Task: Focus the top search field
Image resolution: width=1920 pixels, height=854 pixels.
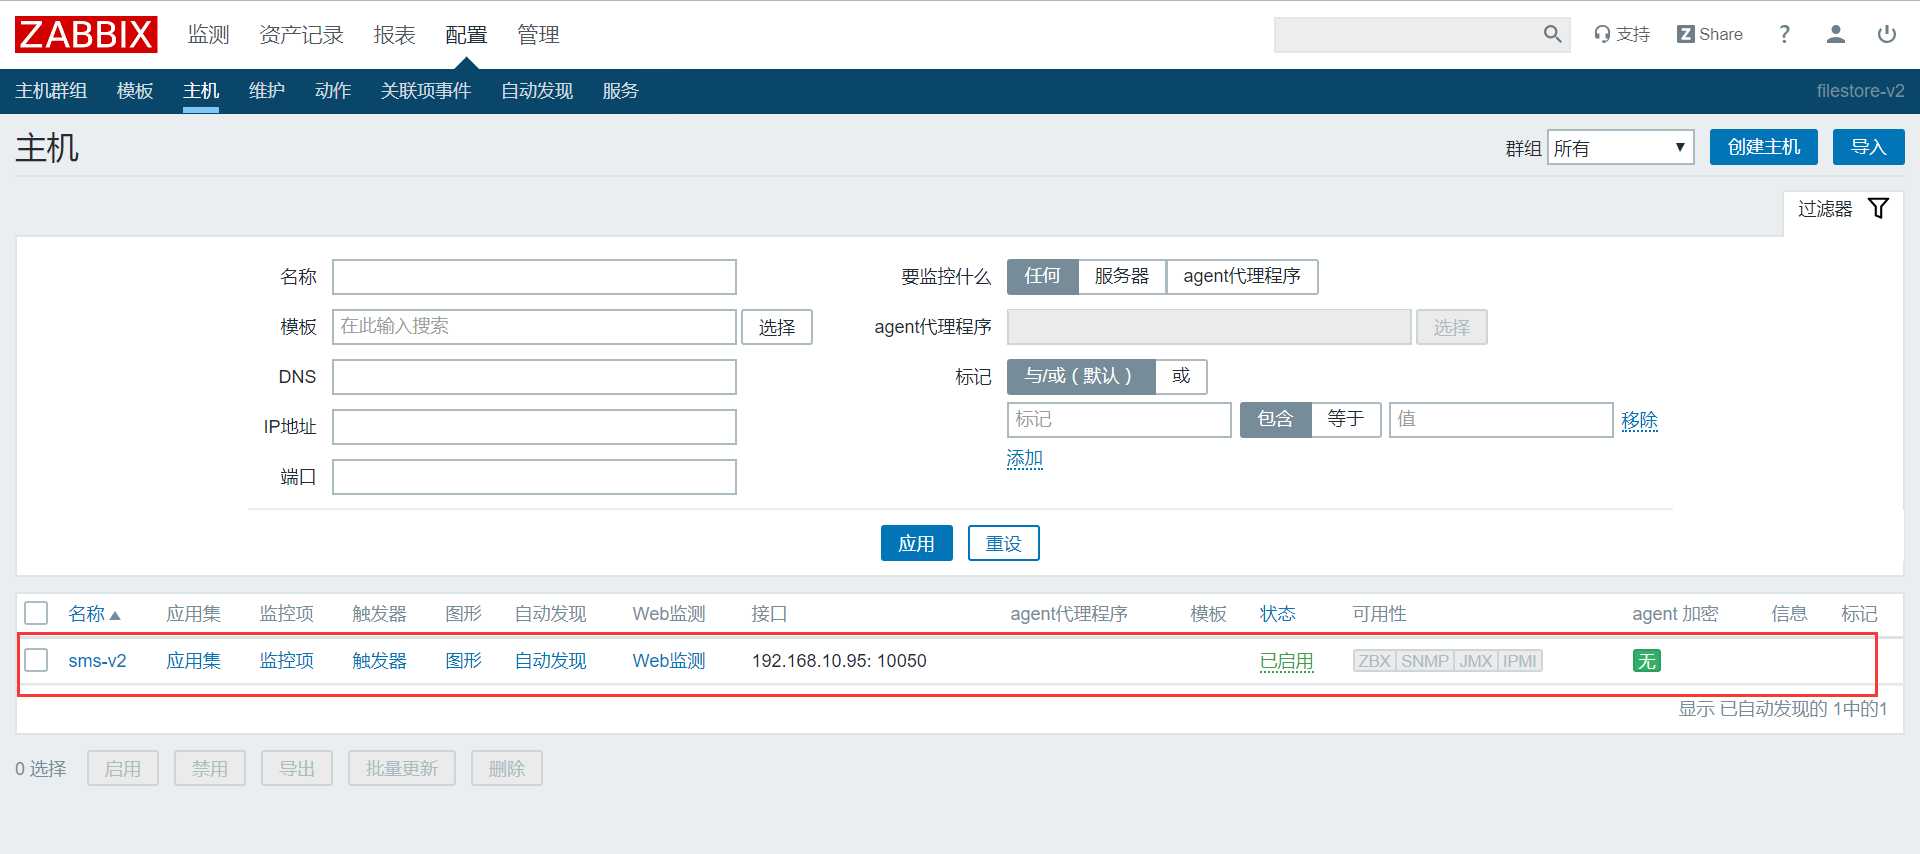Action: click(x=1407, y=35)
